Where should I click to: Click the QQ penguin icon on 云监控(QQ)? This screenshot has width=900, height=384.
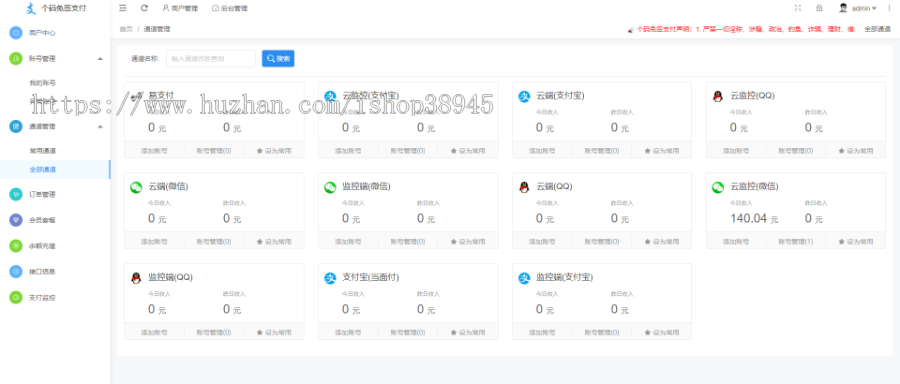[x=717, y=96]
